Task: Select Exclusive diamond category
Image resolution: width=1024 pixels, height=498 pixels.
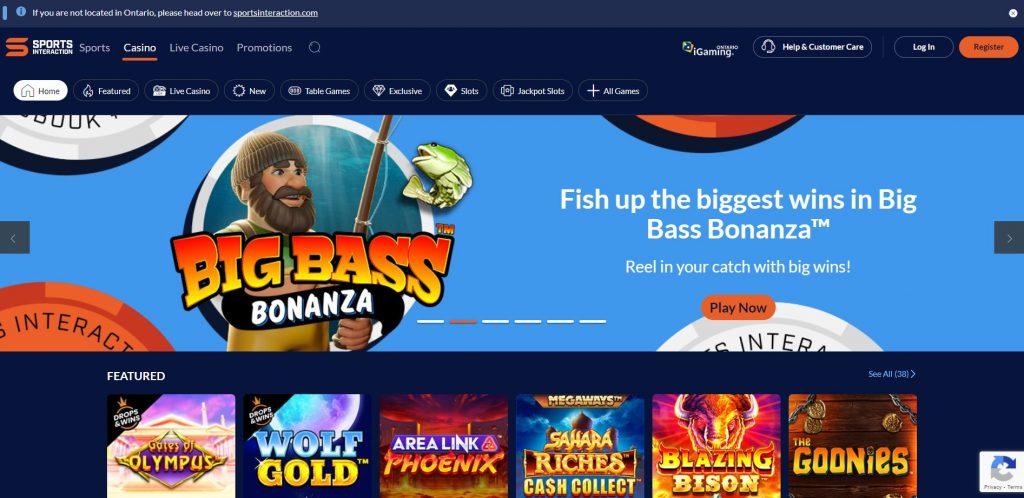Action: [397, 91]
